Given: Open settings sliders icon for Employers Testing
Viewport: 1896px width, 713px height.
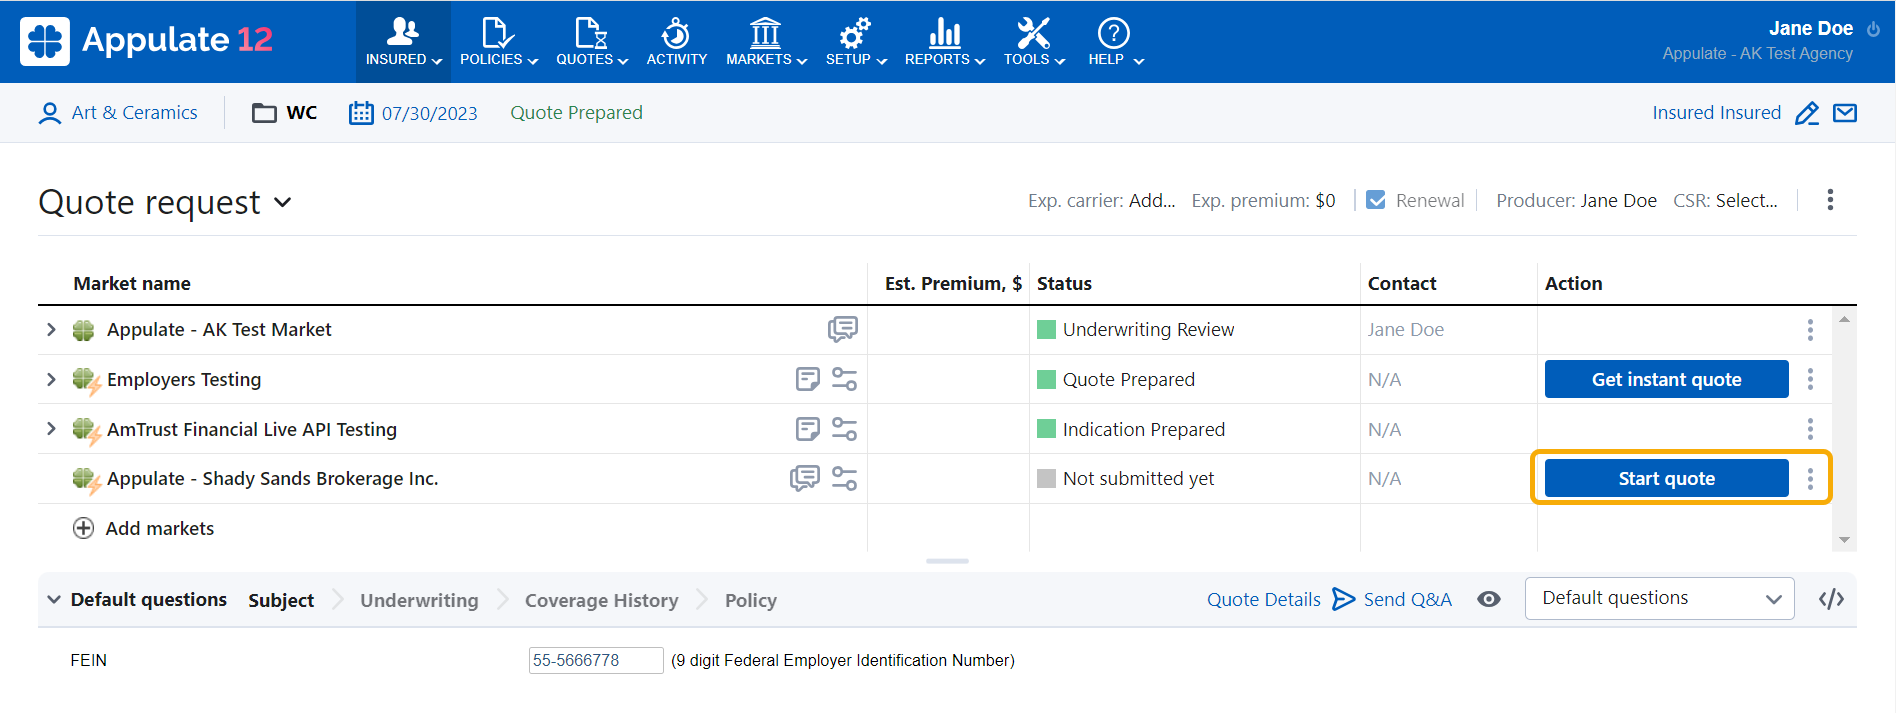Looking at the screenshot, I should (x=844, y=379).
